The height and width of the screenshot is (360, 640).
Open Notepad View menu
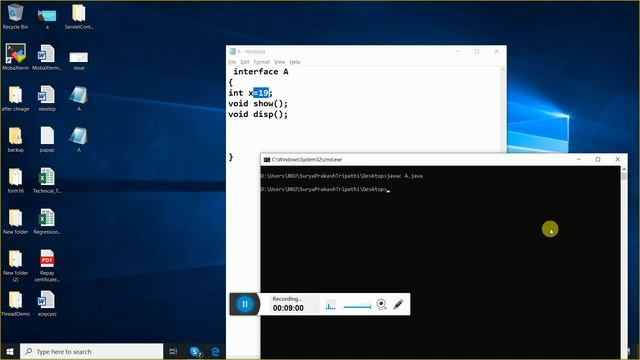click(x=279, y=62)
